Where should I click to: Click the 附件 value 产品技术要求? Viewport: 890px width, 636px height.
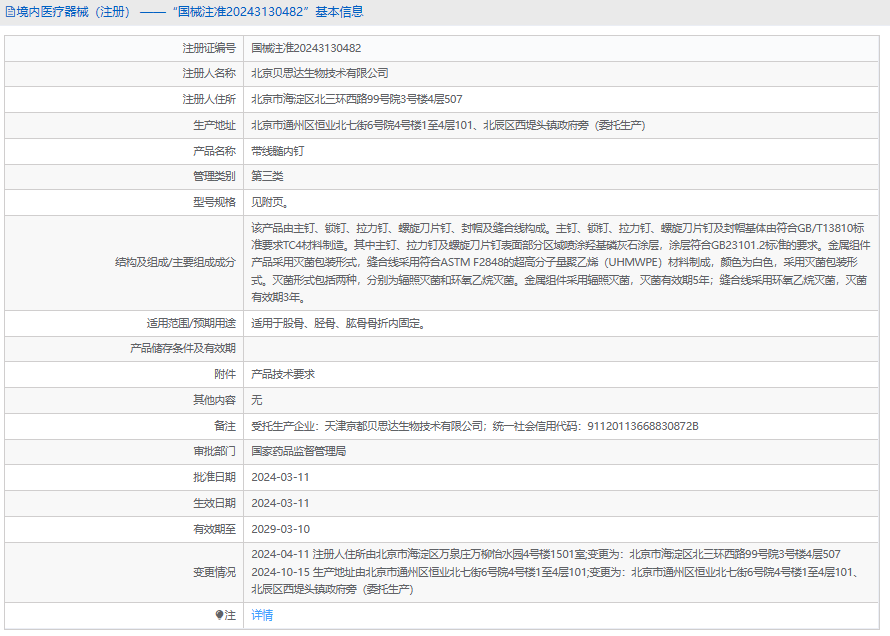(x=283, y=374)
